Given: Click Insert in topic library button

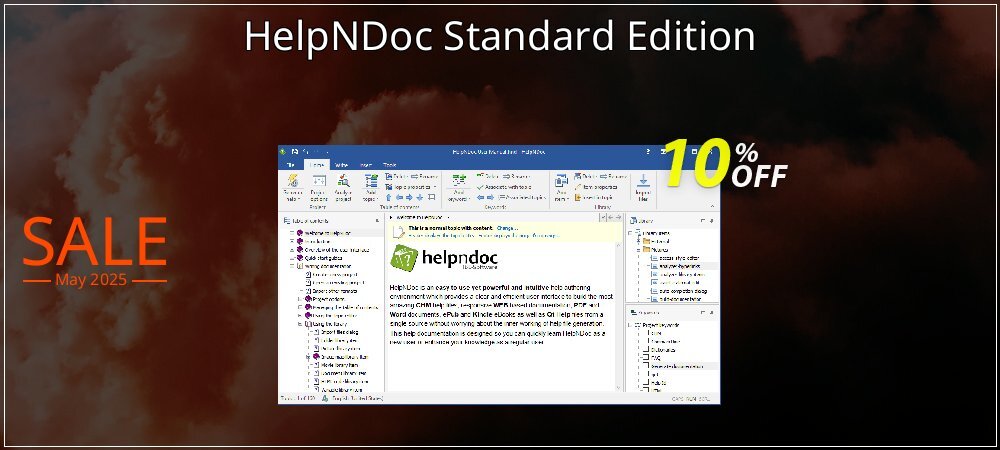Looking at the screenshot, I should [594, 198].
